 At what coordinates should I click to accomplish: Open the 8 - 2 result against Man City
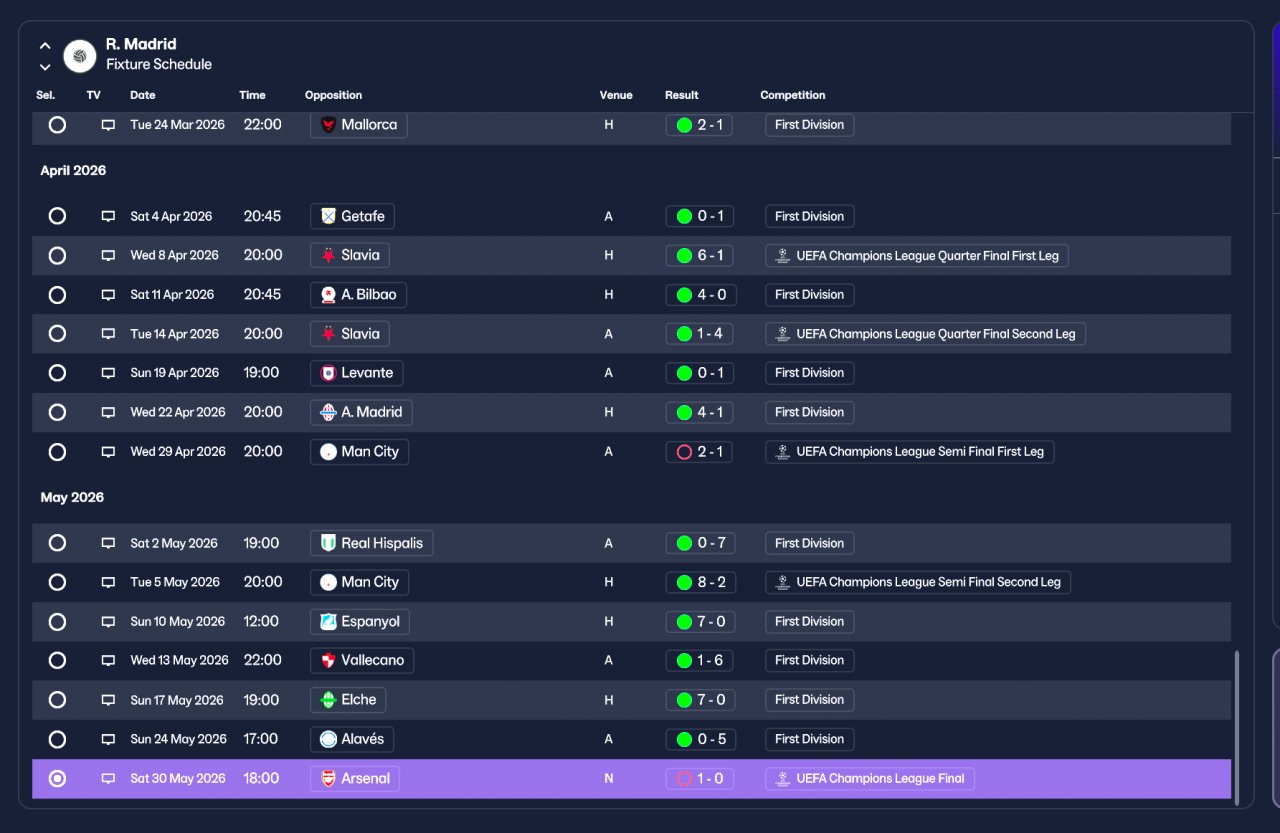pyautogui.click(x=700, y=582)
